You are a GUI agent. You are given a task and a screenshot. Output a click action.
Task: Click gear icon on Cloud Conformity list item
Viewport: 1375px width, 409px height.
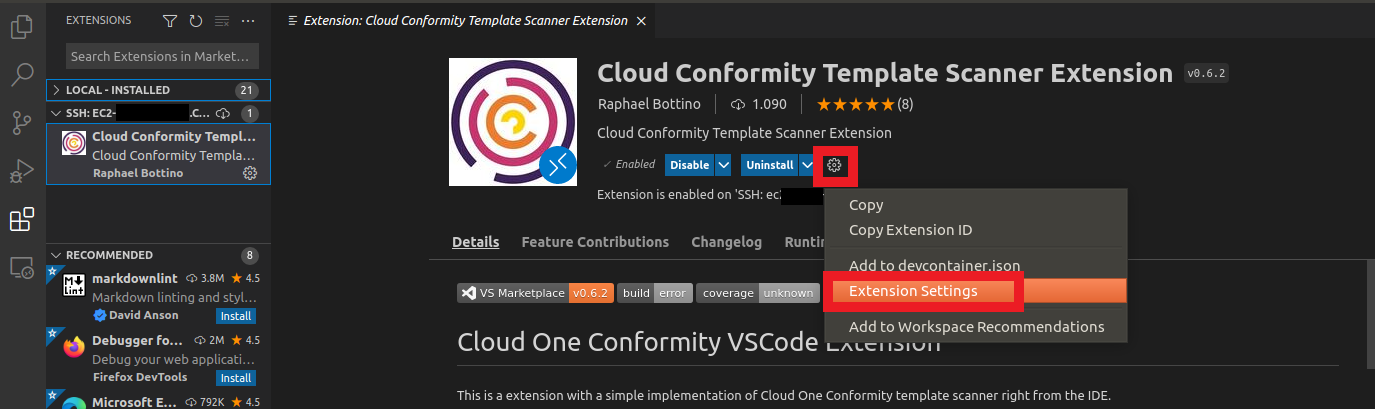[250, 173]
